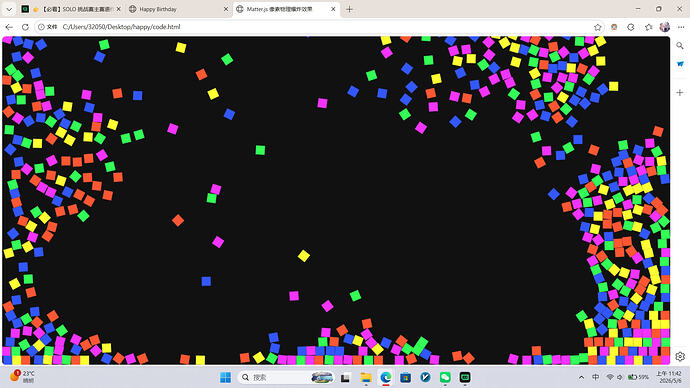The width and height of the screenshot is (690, 388).
Task: Open WeChat from taskbar
Action: (445, 377)
